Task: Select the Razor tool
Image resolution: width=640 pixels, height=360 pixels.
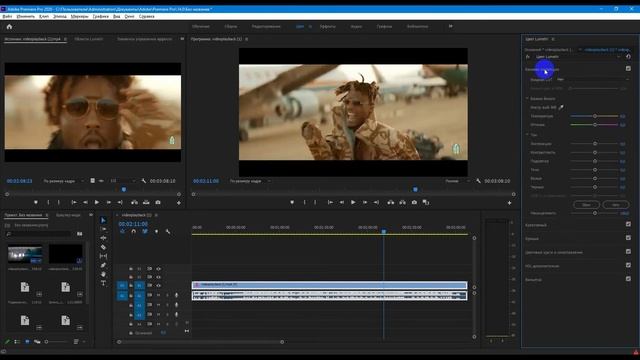Action: coord(103,247)
